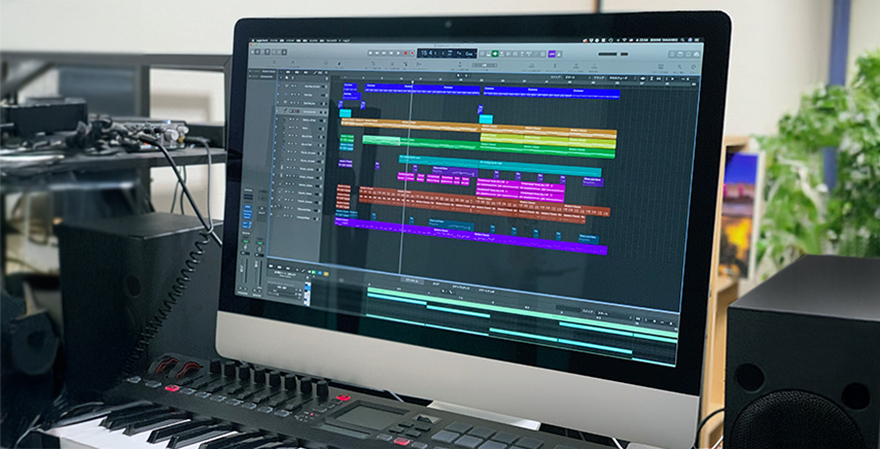Click the red Record transport button
Screen dimensions: 880x449
[405, 53]
